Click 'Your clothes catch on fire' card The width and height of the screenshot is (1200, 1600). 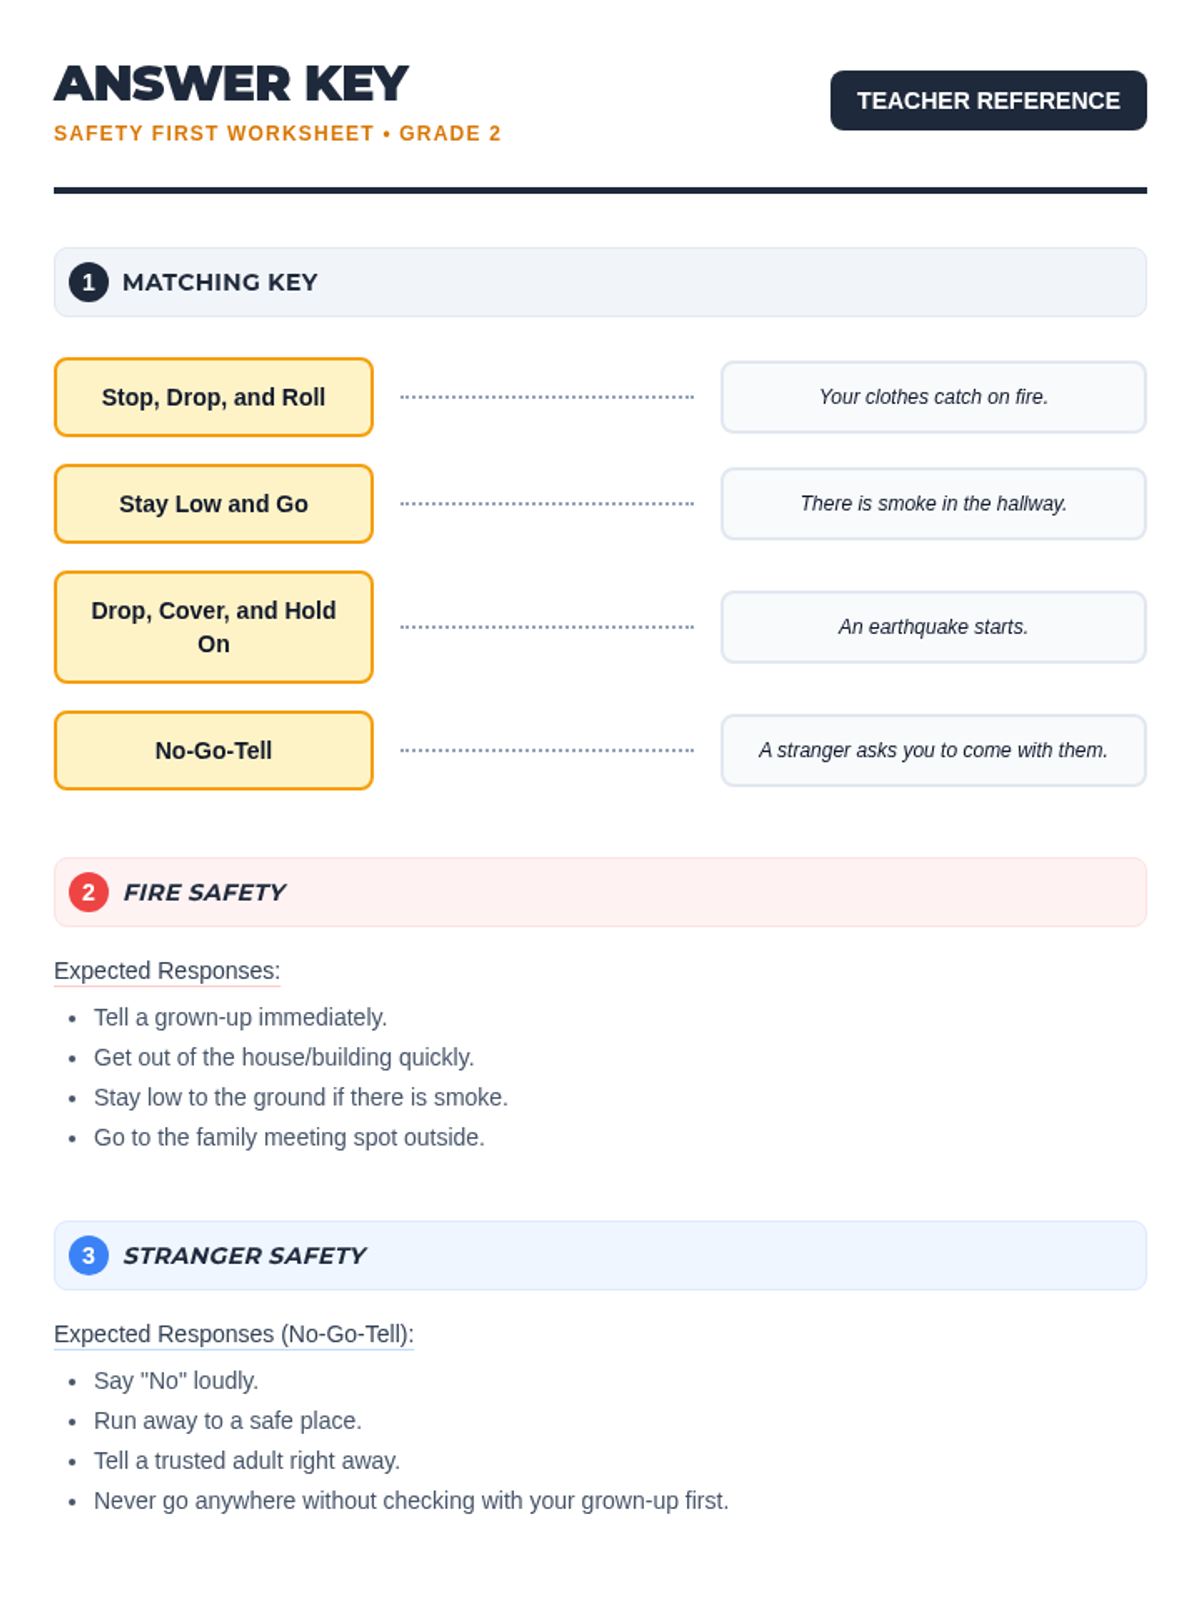pos(933,397)
